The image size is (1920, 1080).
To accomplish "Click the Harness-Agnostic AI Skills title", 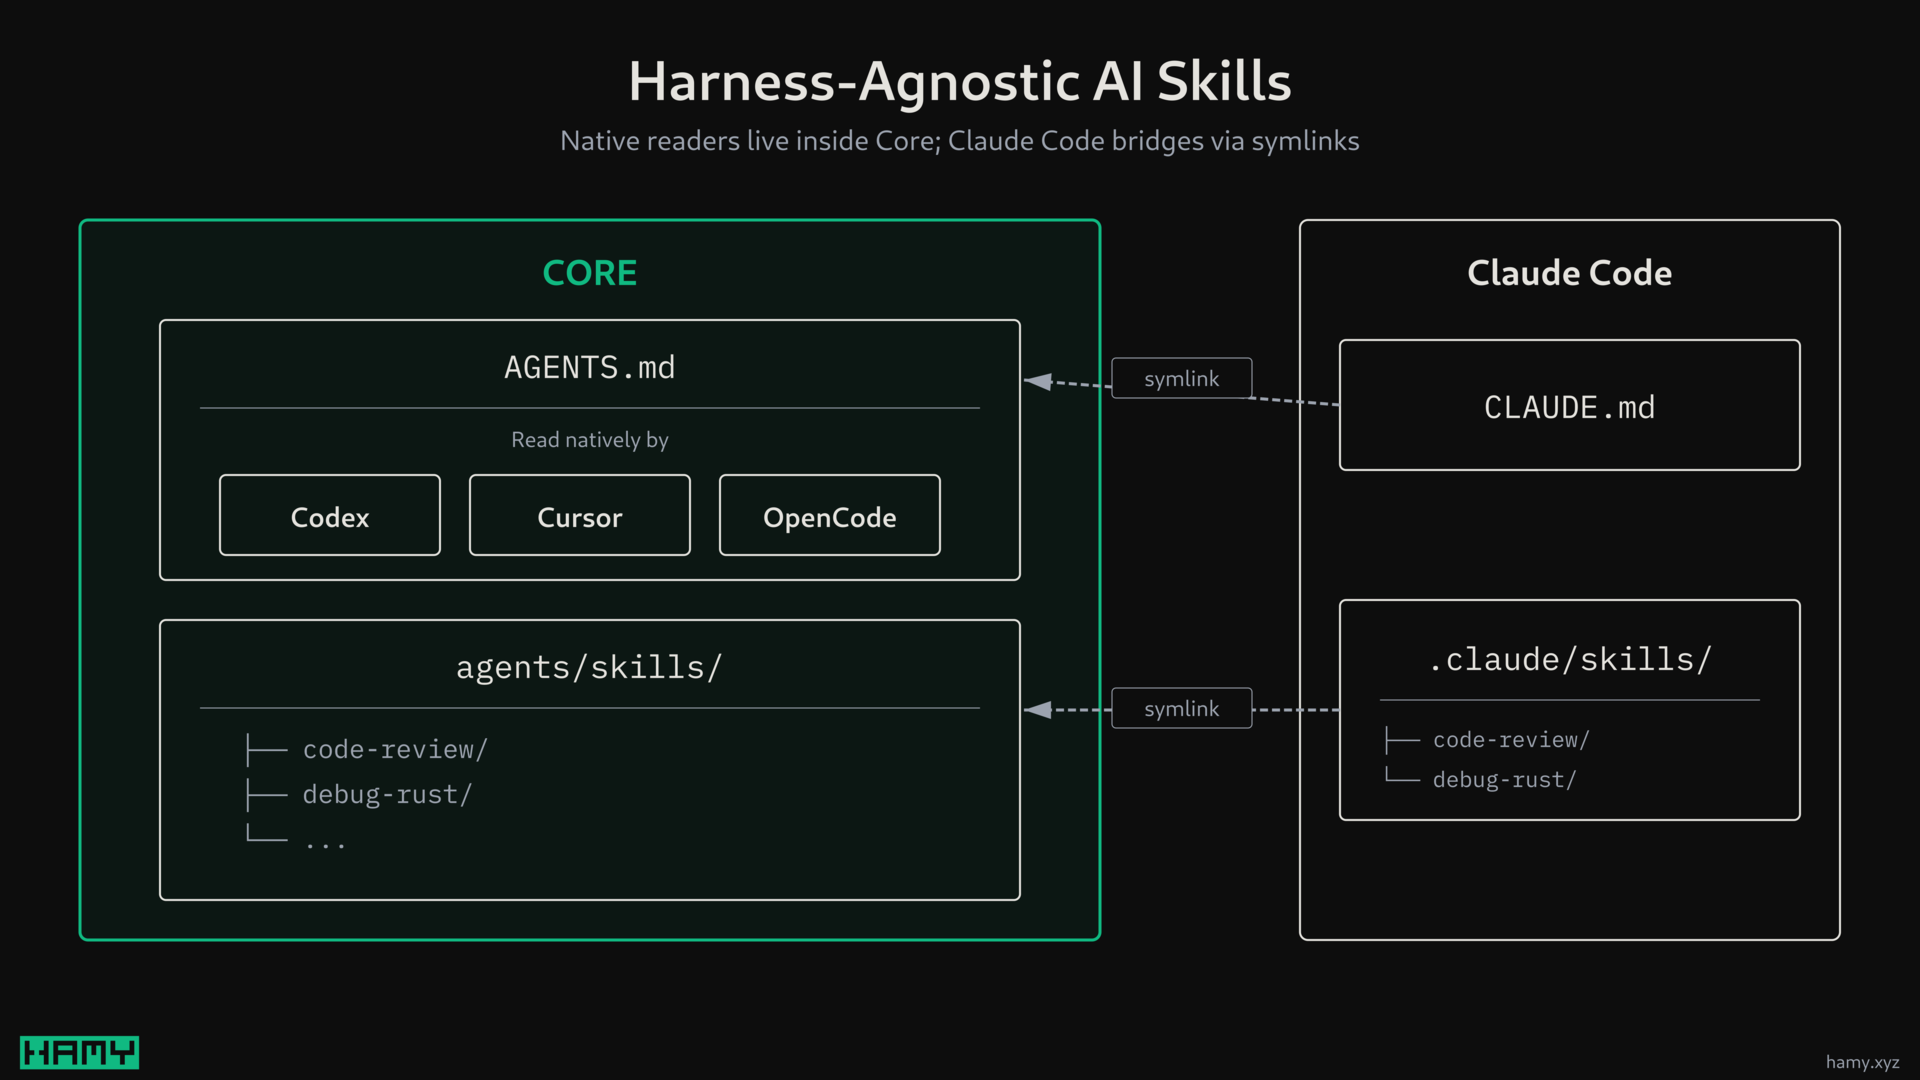I will point(960,82).
